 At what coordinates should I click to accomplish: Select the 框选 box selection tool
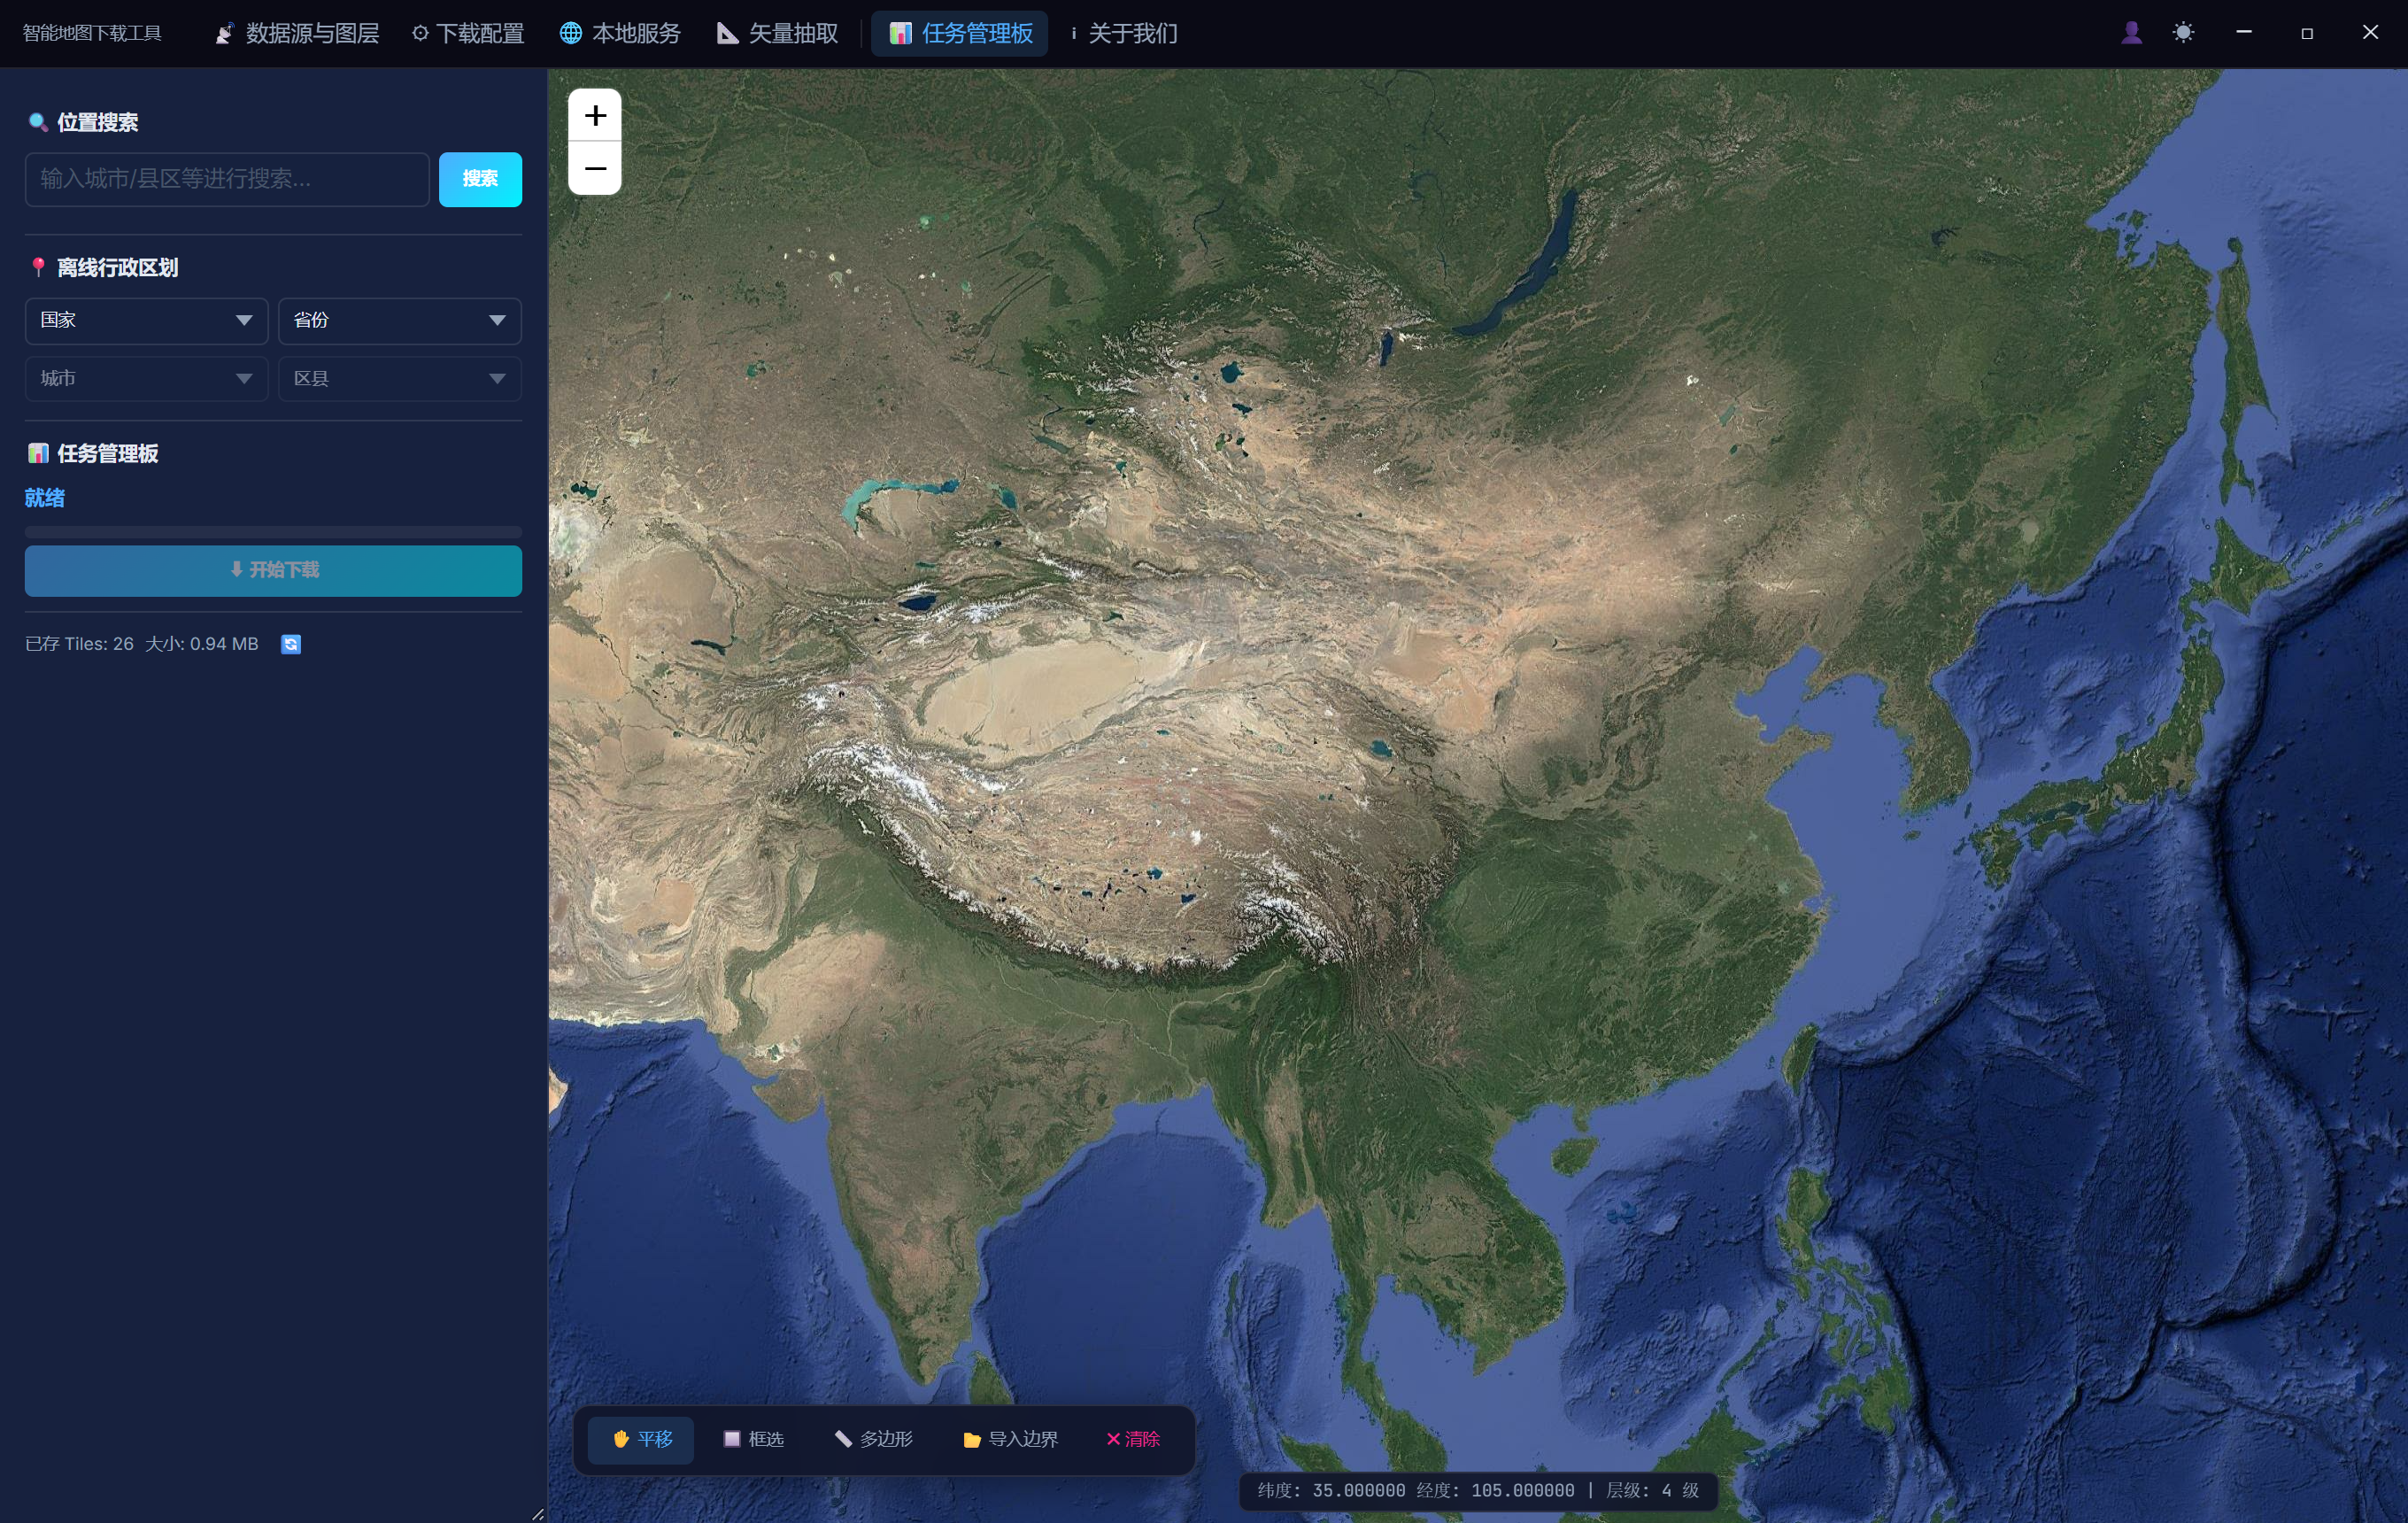click(x=753, y=1439)
